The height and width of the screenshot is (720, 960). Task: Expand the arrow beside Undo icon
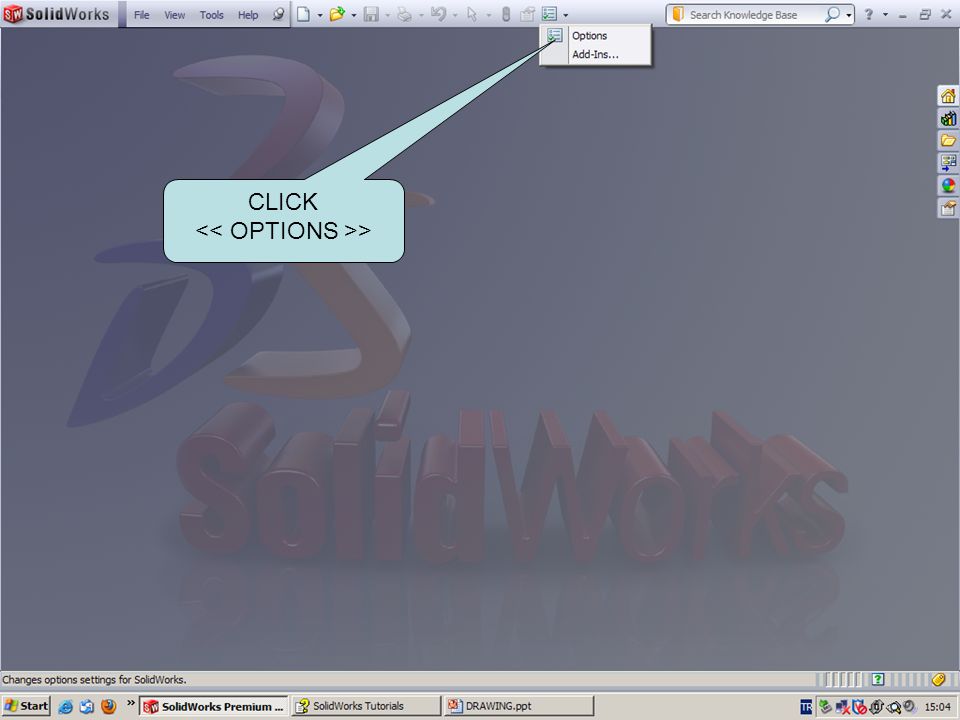[455, 15]
